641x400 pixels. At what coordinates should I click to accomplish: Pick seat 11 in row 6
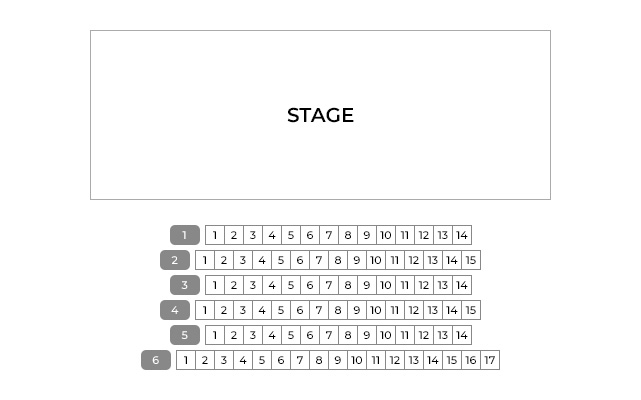(376, 360)
